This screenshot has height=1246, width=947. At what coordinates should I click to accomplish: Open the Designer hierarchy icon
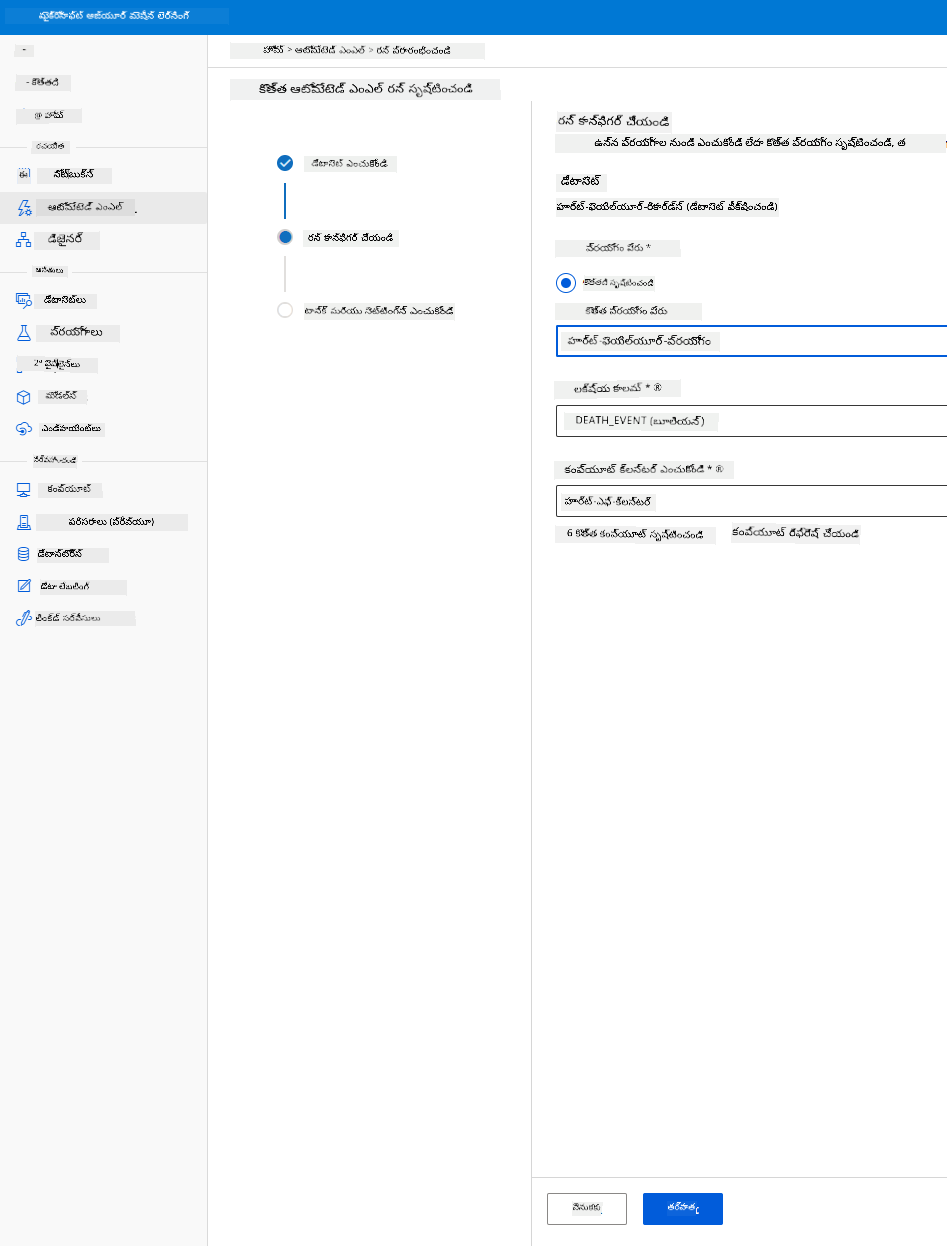click(24, 240)
